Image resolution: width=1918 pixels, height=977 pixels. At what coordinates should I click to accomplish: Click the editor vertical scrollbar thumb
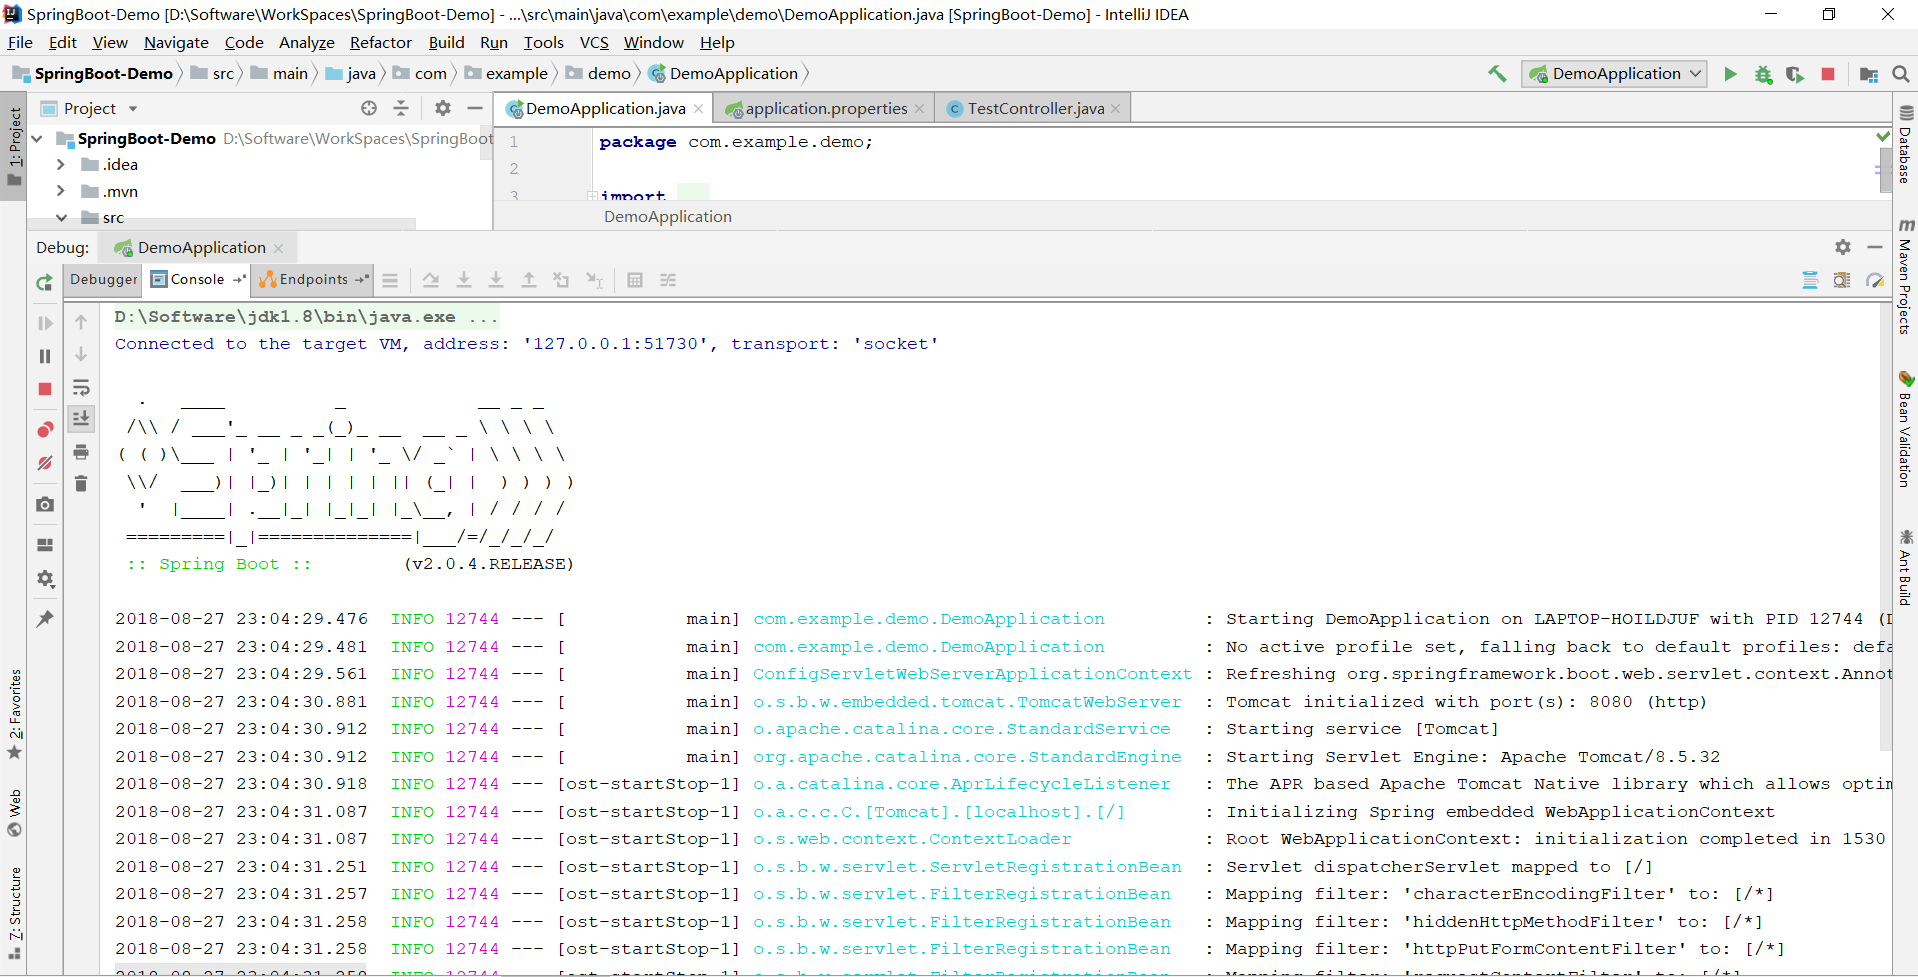click(x=1886, y=170)
